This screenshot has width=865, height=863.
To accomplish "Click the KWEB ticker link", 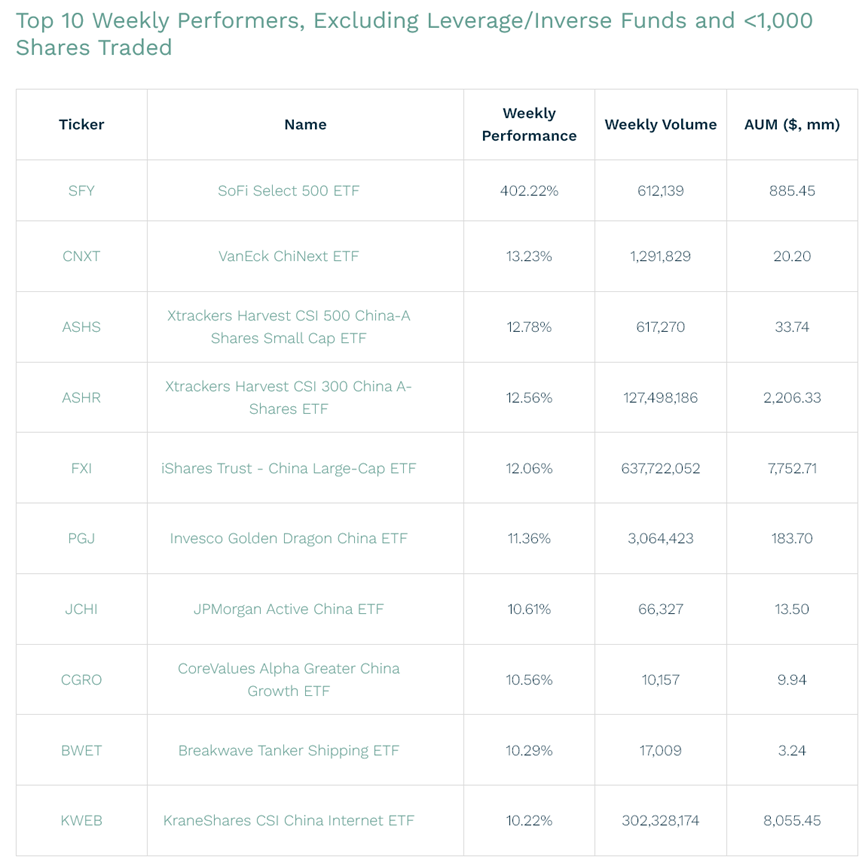I will click(x=81, y=820).
